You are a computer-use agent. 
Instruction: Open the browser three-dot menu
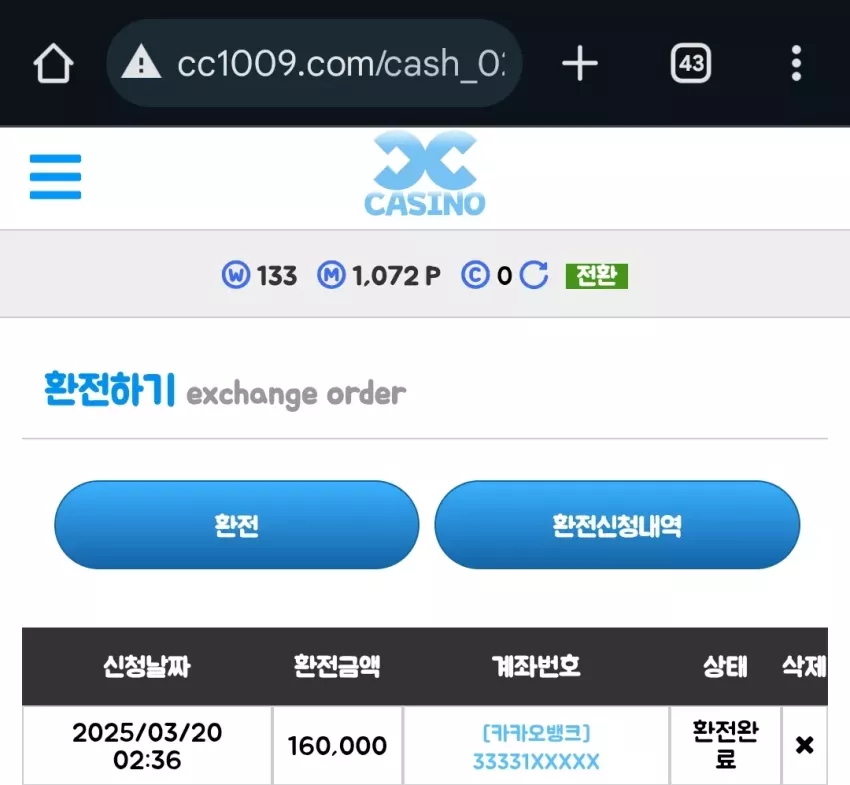[x=796, y=63]
